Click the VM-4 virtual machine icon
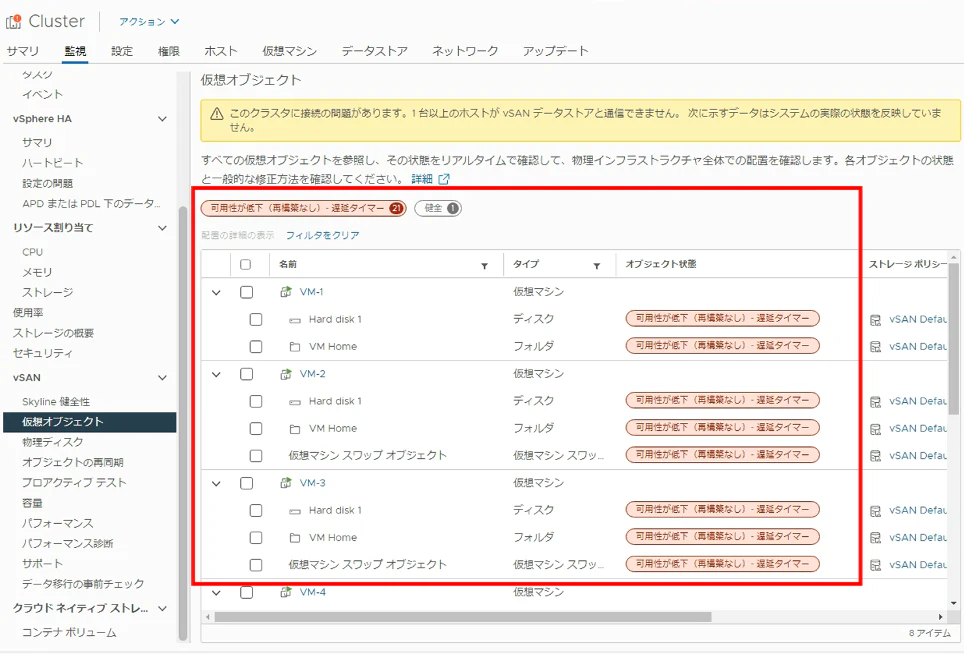This screenshot has height=654, width=964. tap(286, 593)
